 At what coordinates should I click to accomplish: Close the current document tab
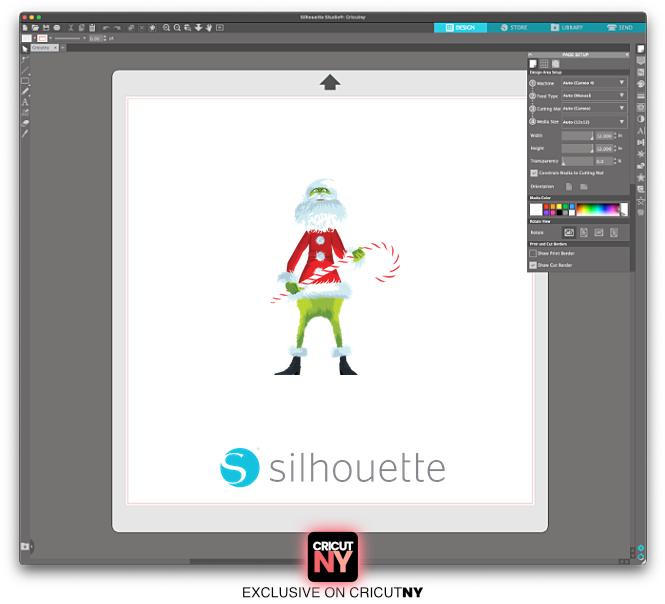[55, 48]
